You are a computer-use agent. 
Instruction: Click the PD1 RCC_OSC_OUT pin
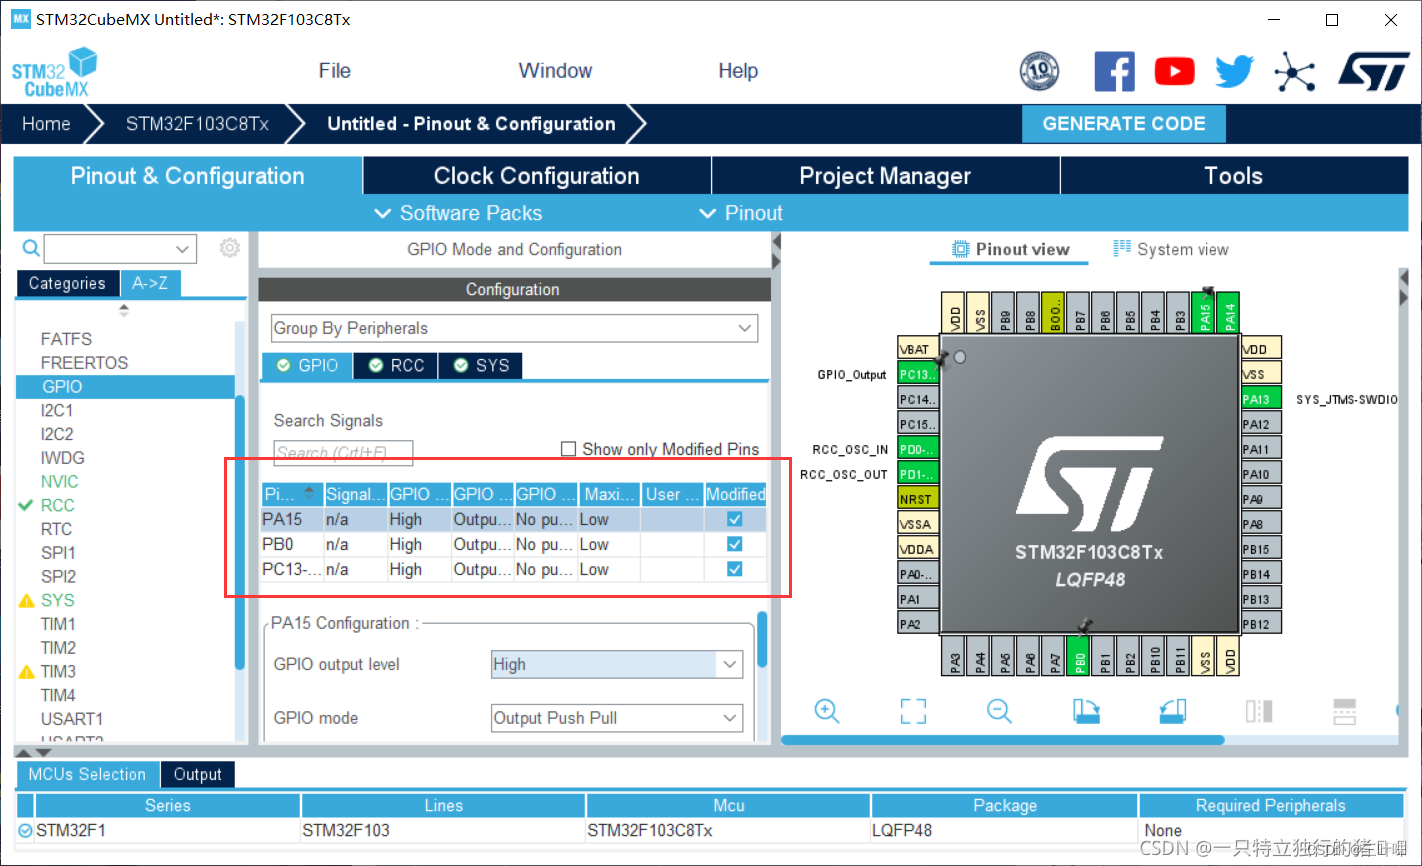(918, 474)
